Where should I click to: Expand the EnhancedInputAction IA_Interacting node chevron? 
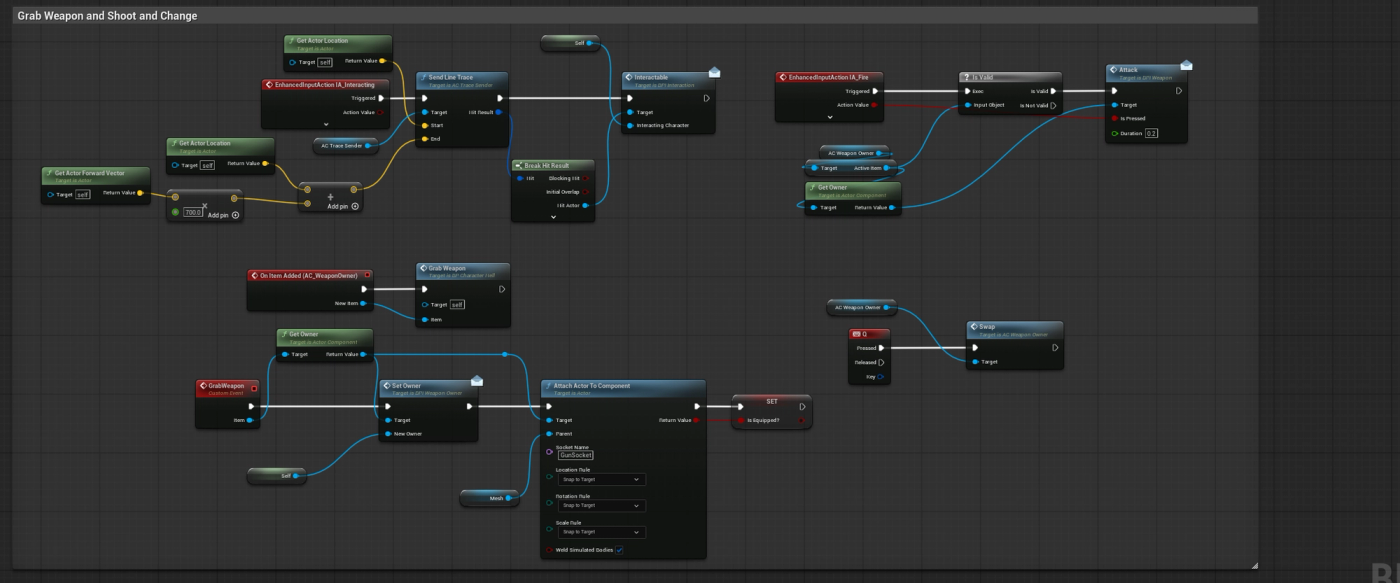click(324, 123)
